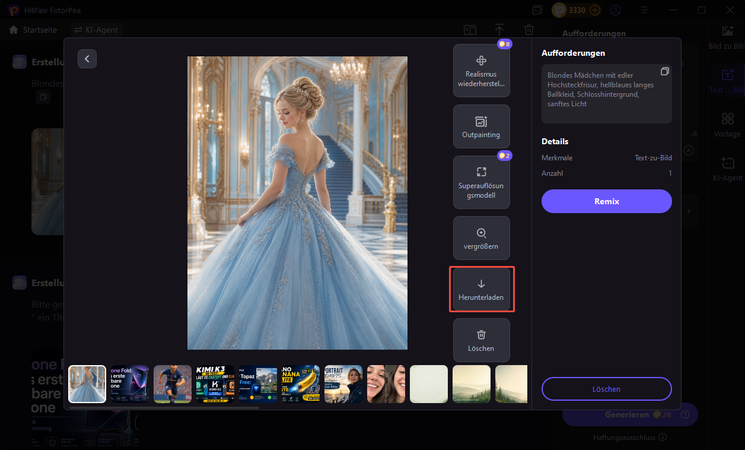Click the horizontal scrollbar under thumbnails
Image resolution: width=745 pixels, height=450 pixels.
click(164, 407)
